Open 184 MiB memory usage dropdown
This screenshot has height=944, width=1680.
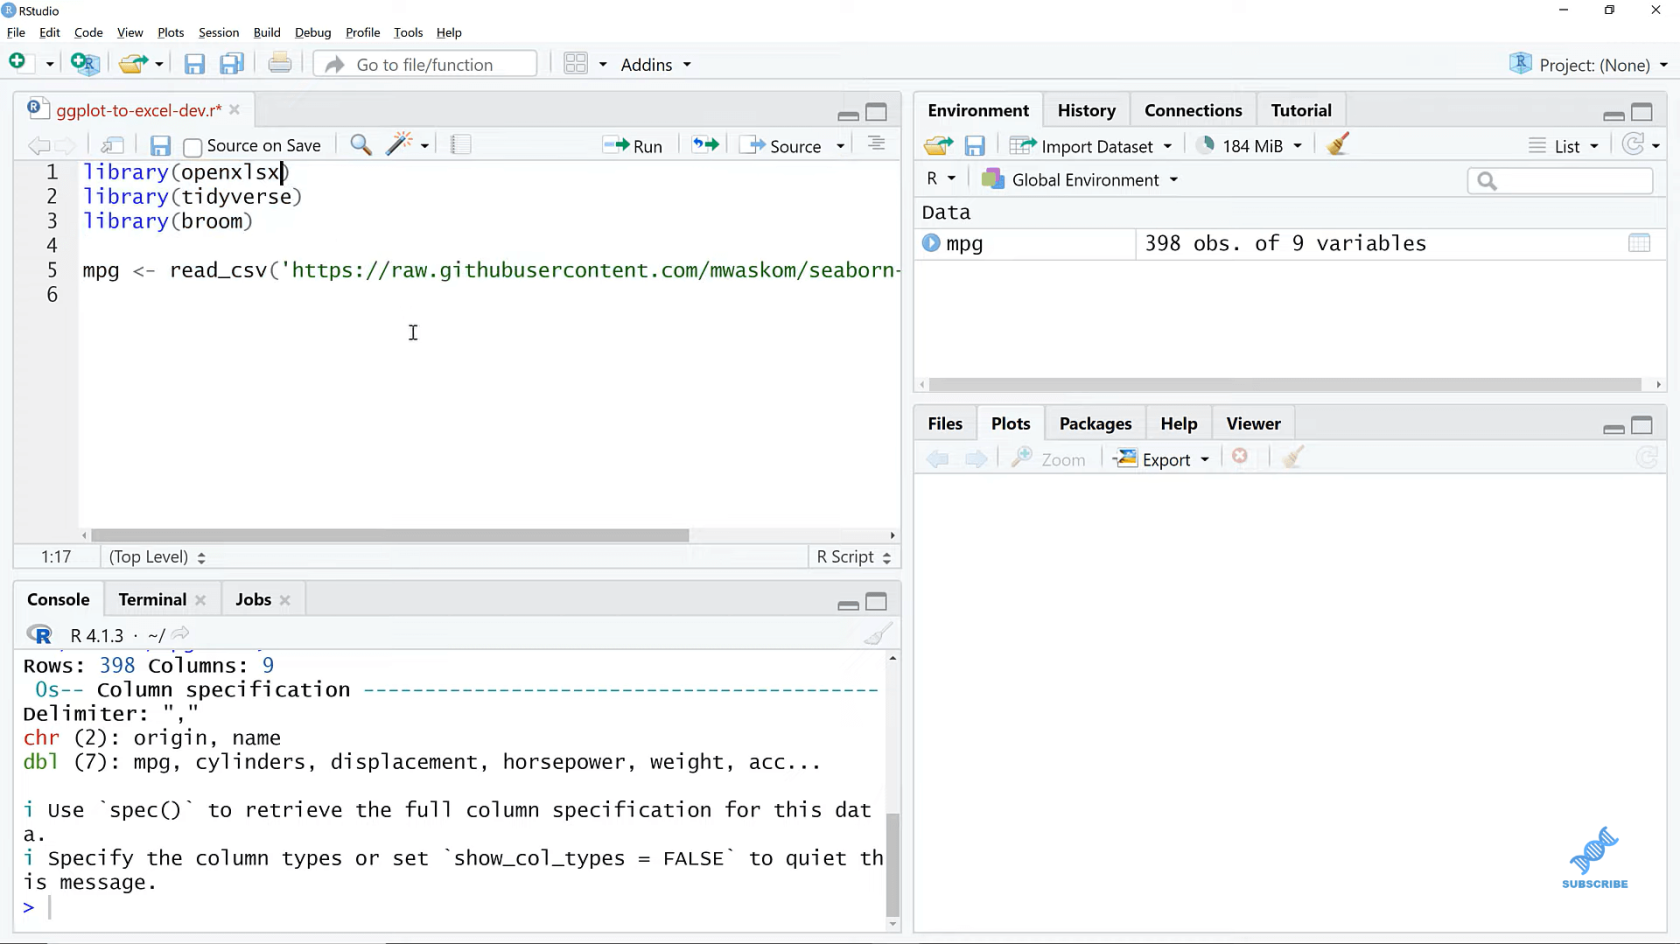click(1250, 146)
